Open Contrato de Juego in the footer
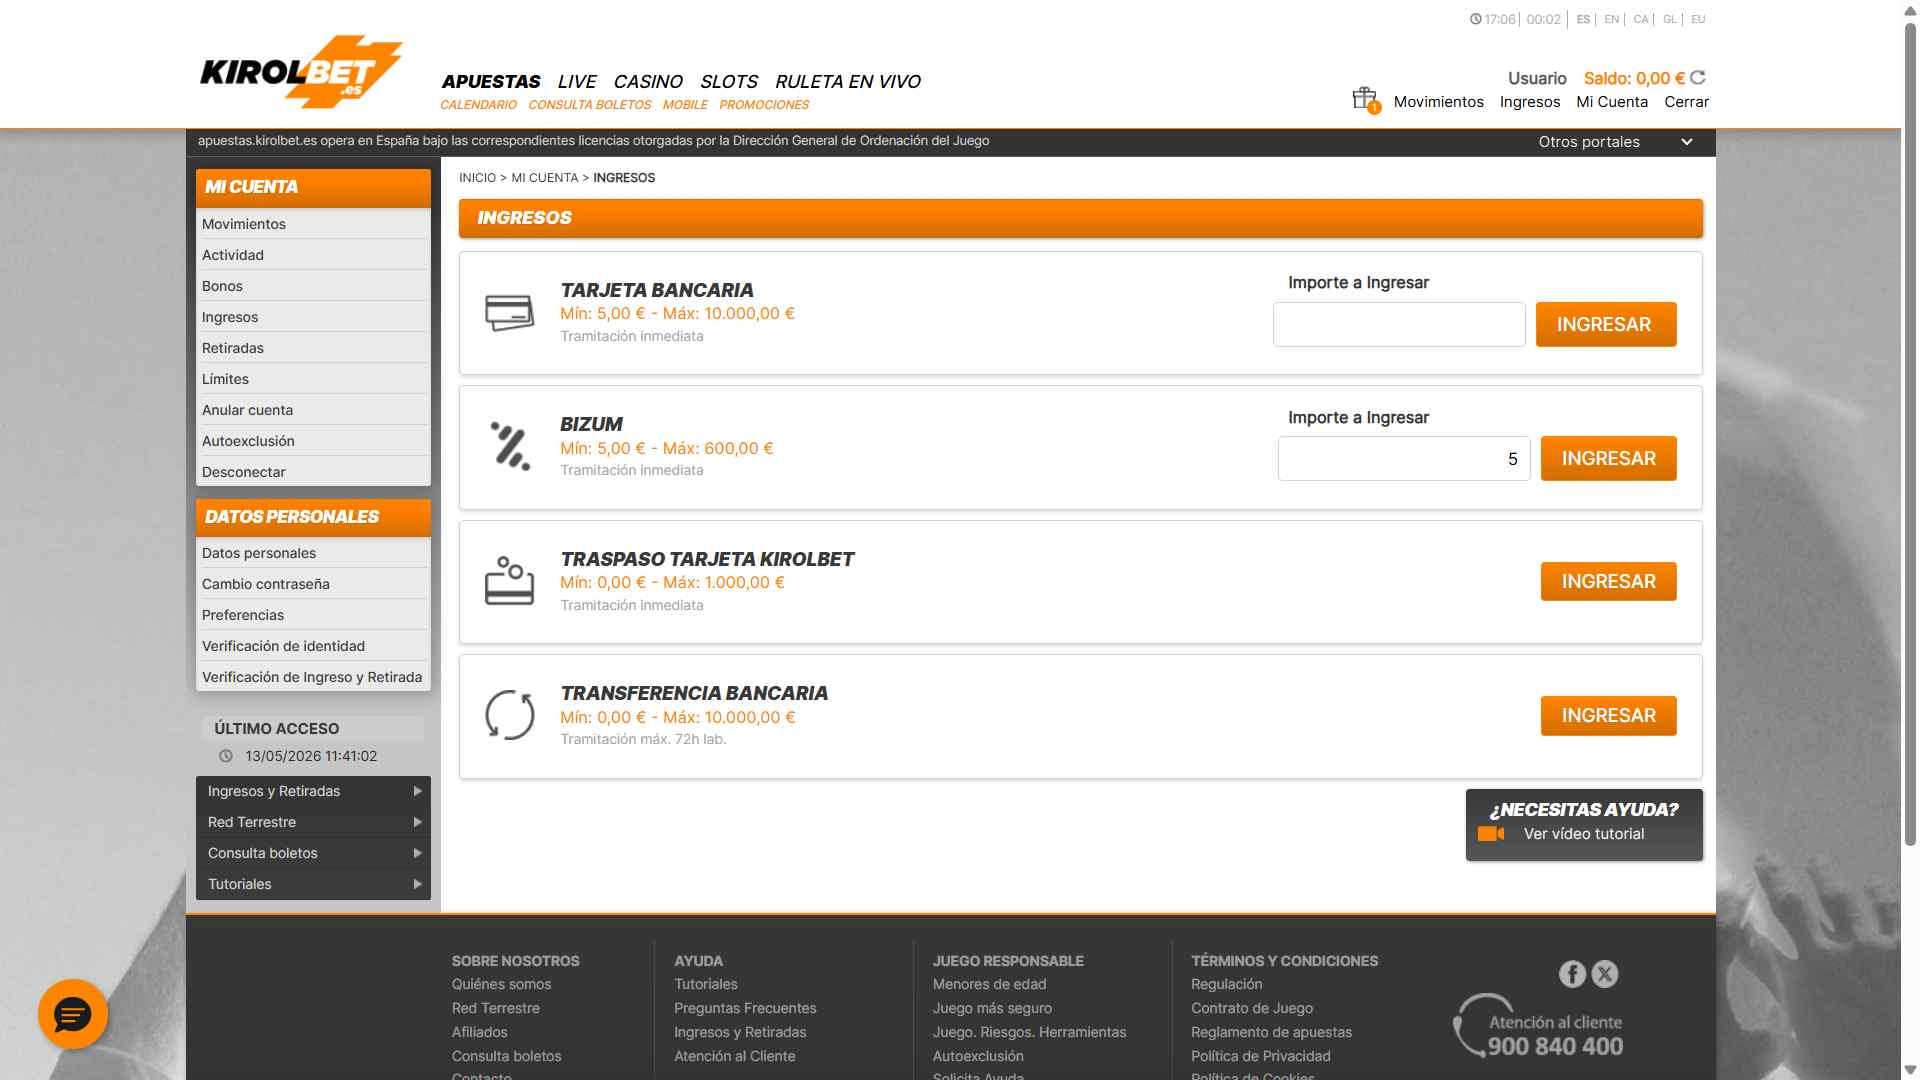This screenshot has height=1080, width=1920. (1252, 1008)
